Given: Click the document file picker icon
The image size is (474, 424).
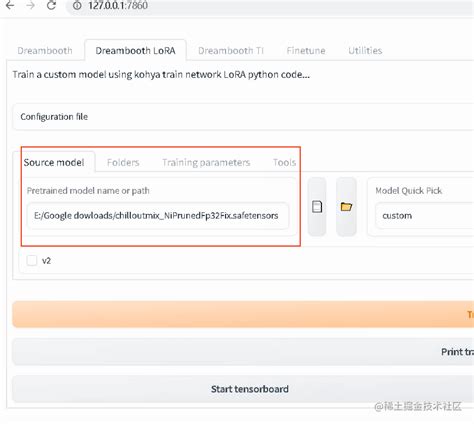Looking at the screenshot, I should tap(317, 207).
